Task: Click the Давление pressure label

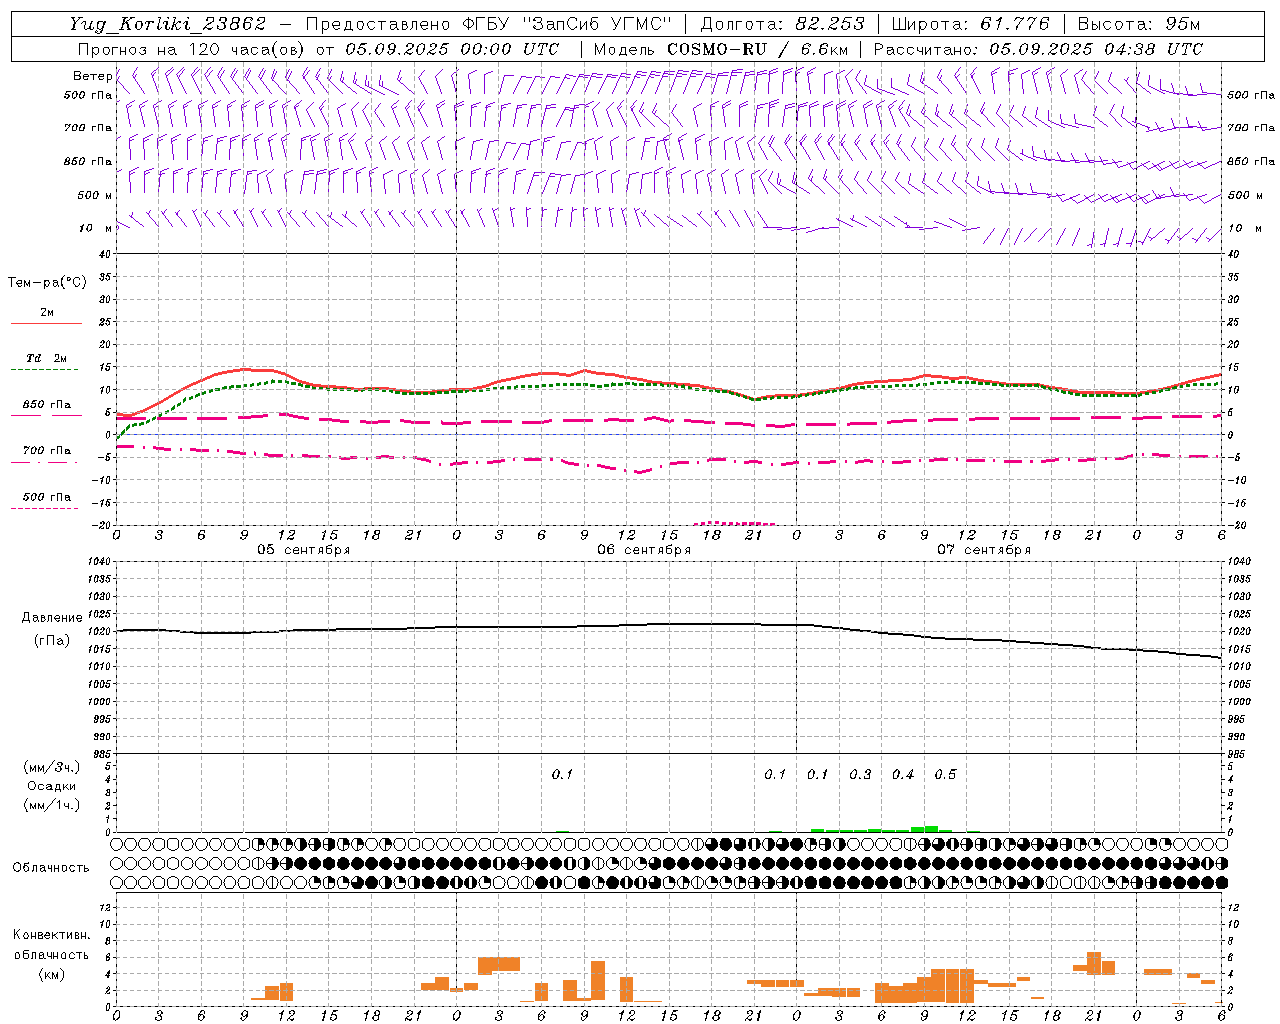Action: [51, 618]
